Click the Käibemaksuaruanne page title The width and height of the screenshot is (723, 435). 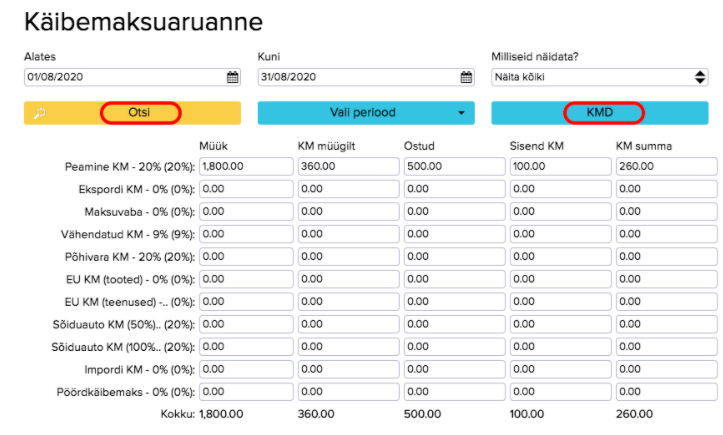pyautogui.click(x=143, y=22)
